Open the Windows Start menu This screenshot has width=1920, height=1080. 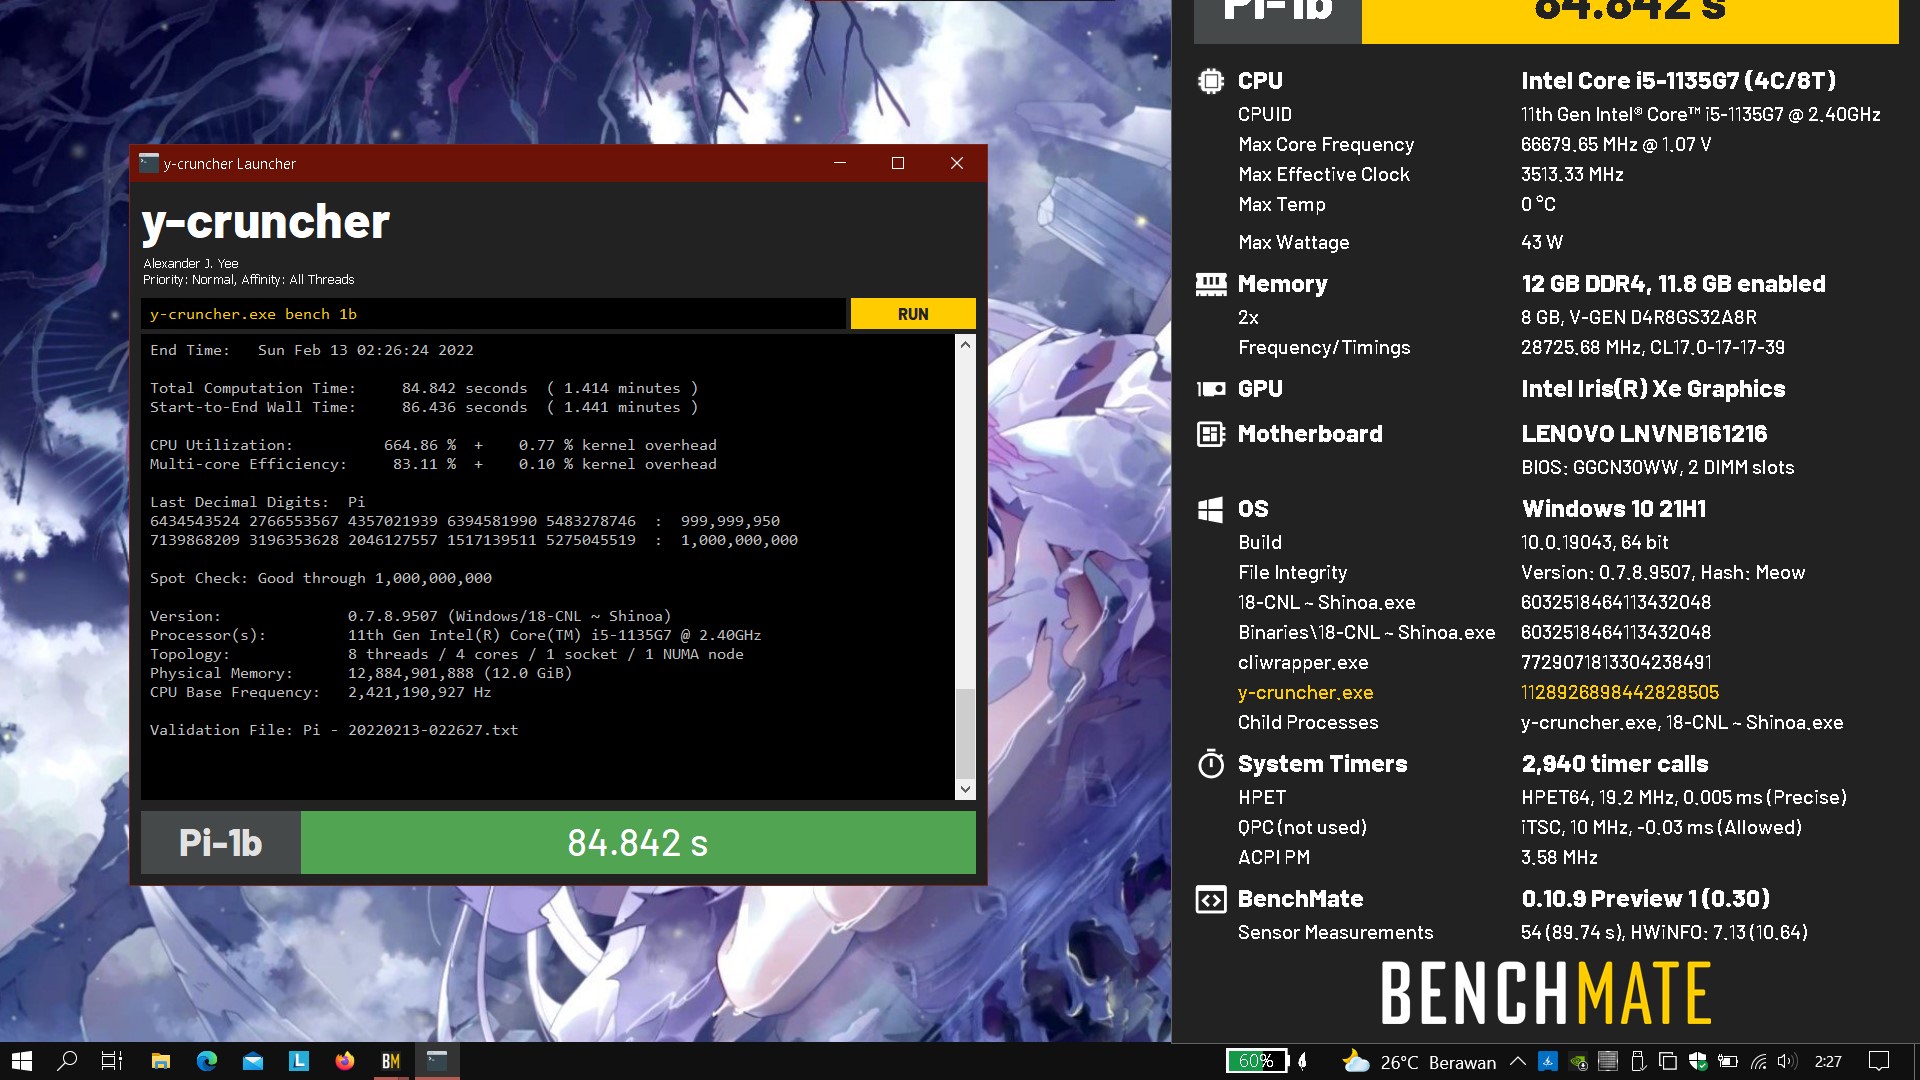pos(22,1061)
